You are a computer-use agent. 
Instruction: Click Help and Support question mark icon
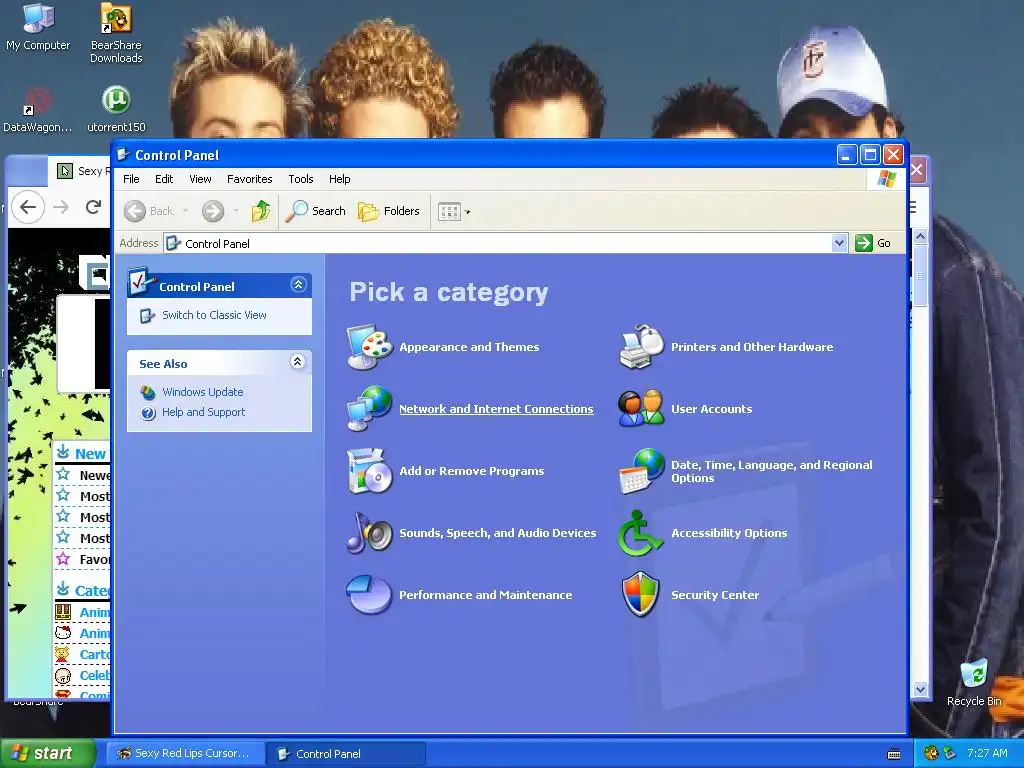tap(148, 413)
